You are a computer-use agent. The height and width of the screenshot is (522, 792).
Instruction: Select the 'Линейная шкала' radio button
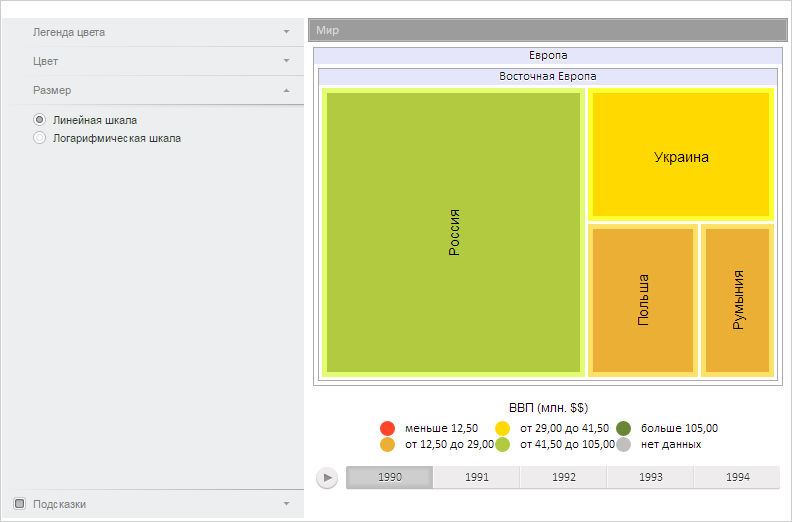tap(40, 120)
